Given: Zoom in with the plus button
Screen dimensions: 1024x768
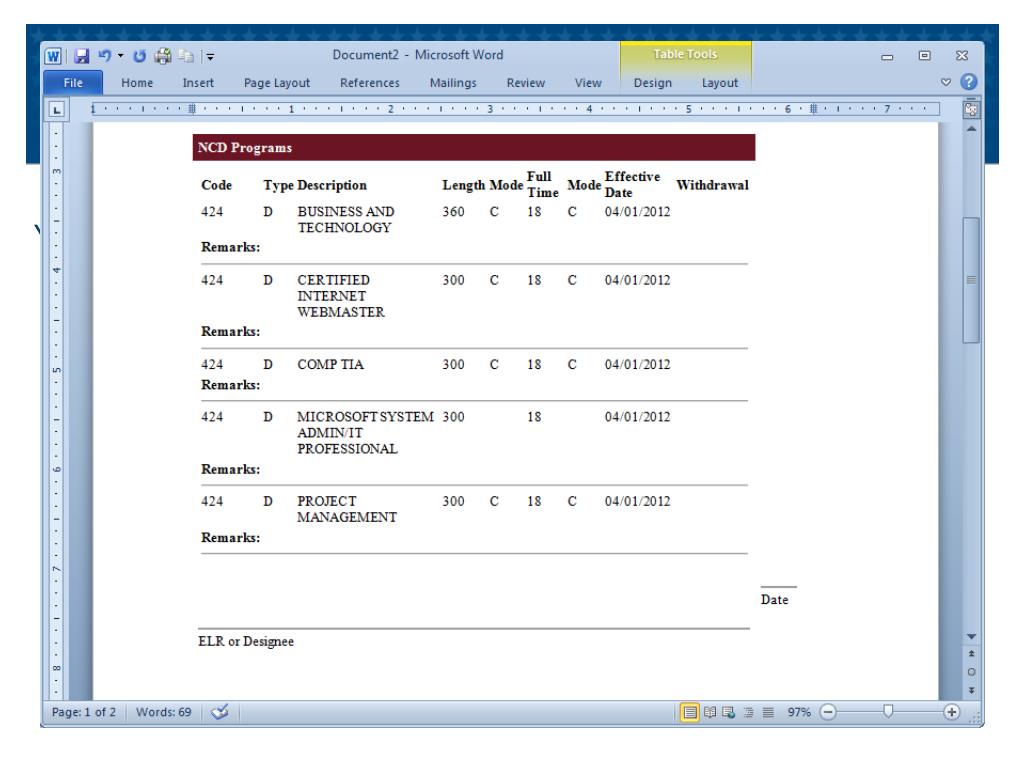Looking at the screenshot, I should [x=952, y=712].
